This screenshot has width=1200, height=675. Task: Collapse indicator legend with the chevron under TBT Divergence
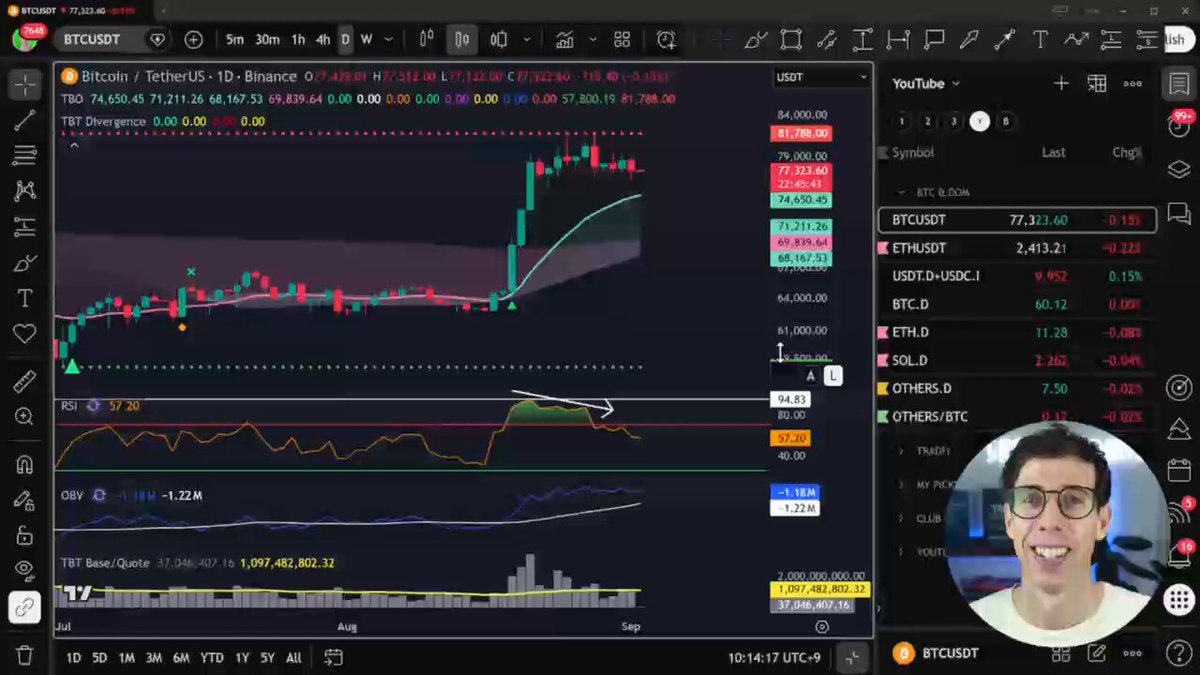(x=74, y=145)
